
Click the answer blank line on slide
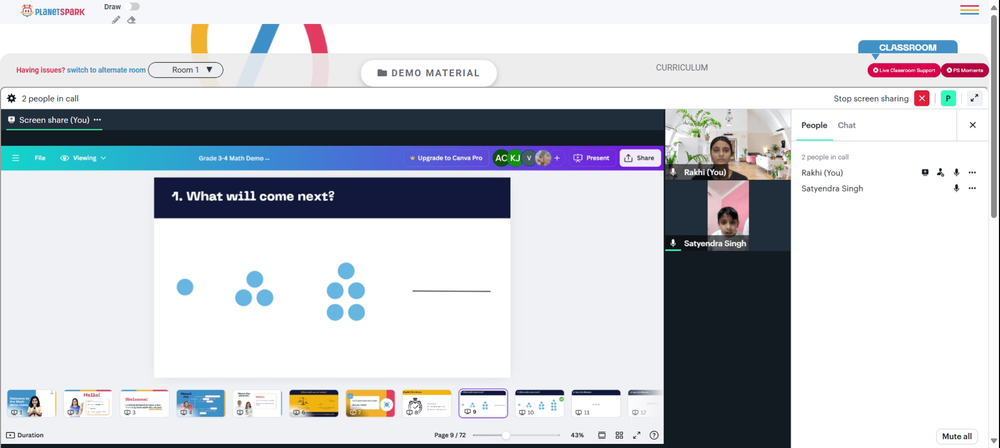click(x=452, y=291)
